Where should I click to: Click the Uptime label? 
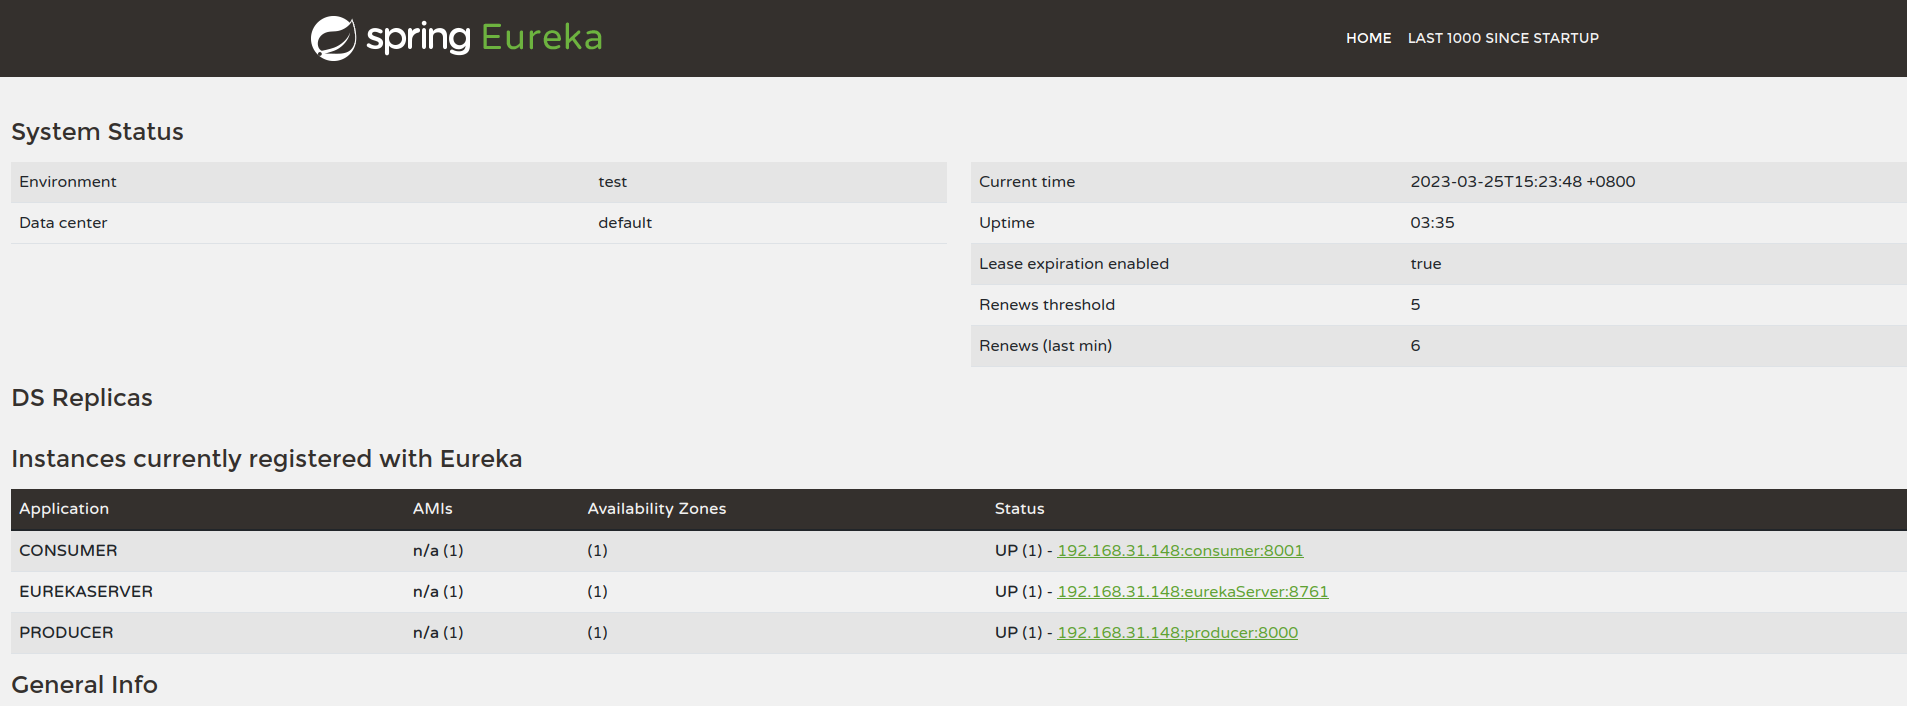coord(1007,223)
